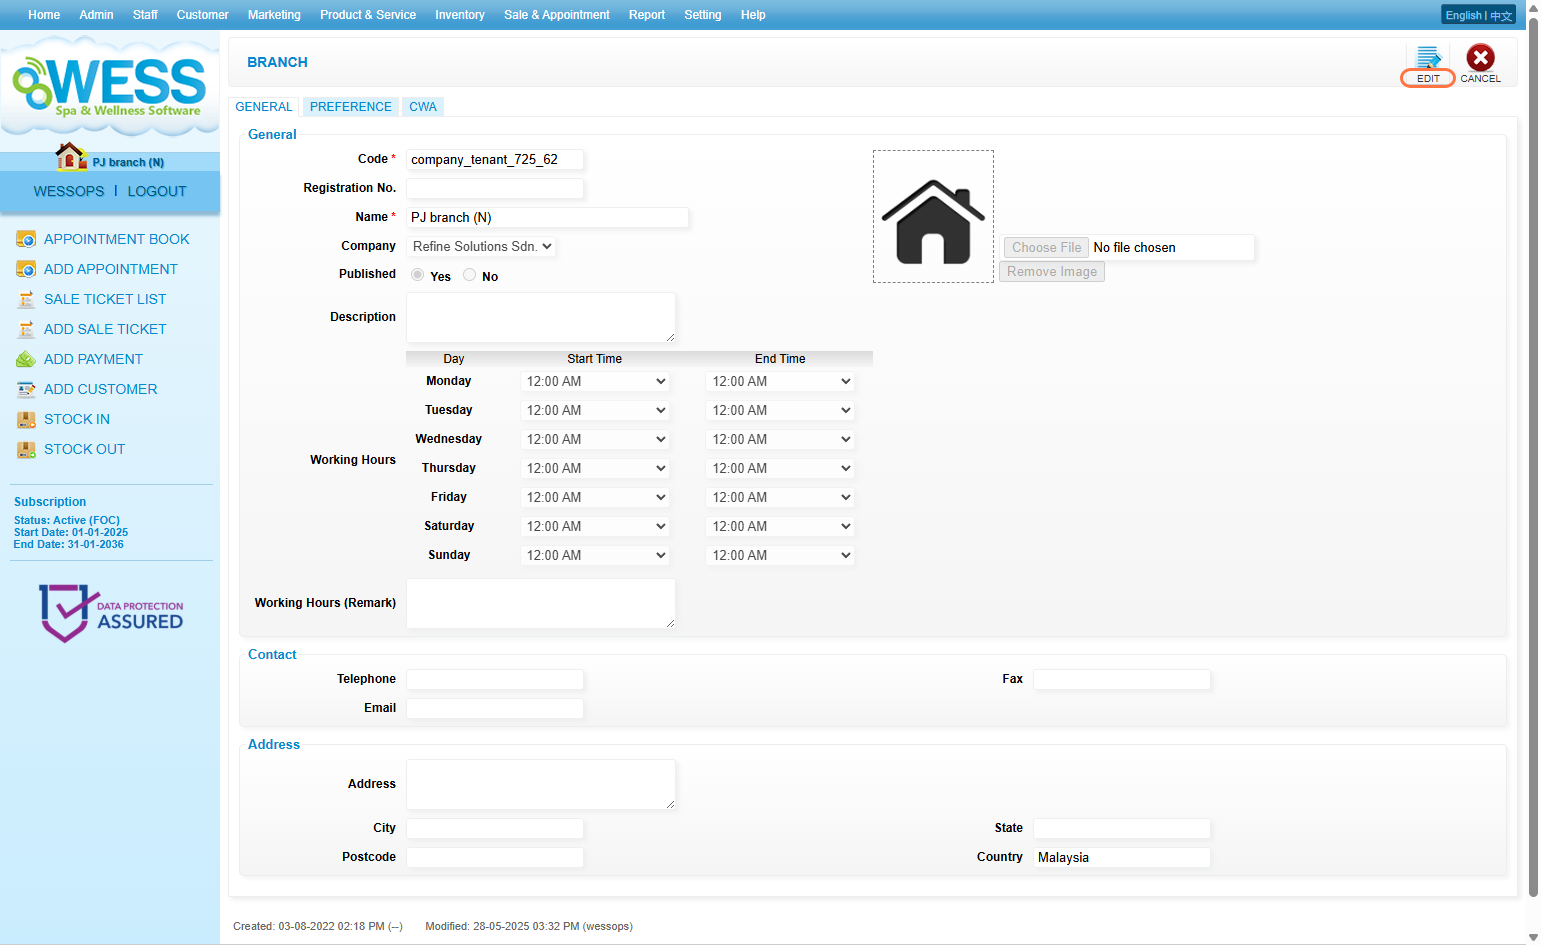Click the branch house image thumbnail

933,217
